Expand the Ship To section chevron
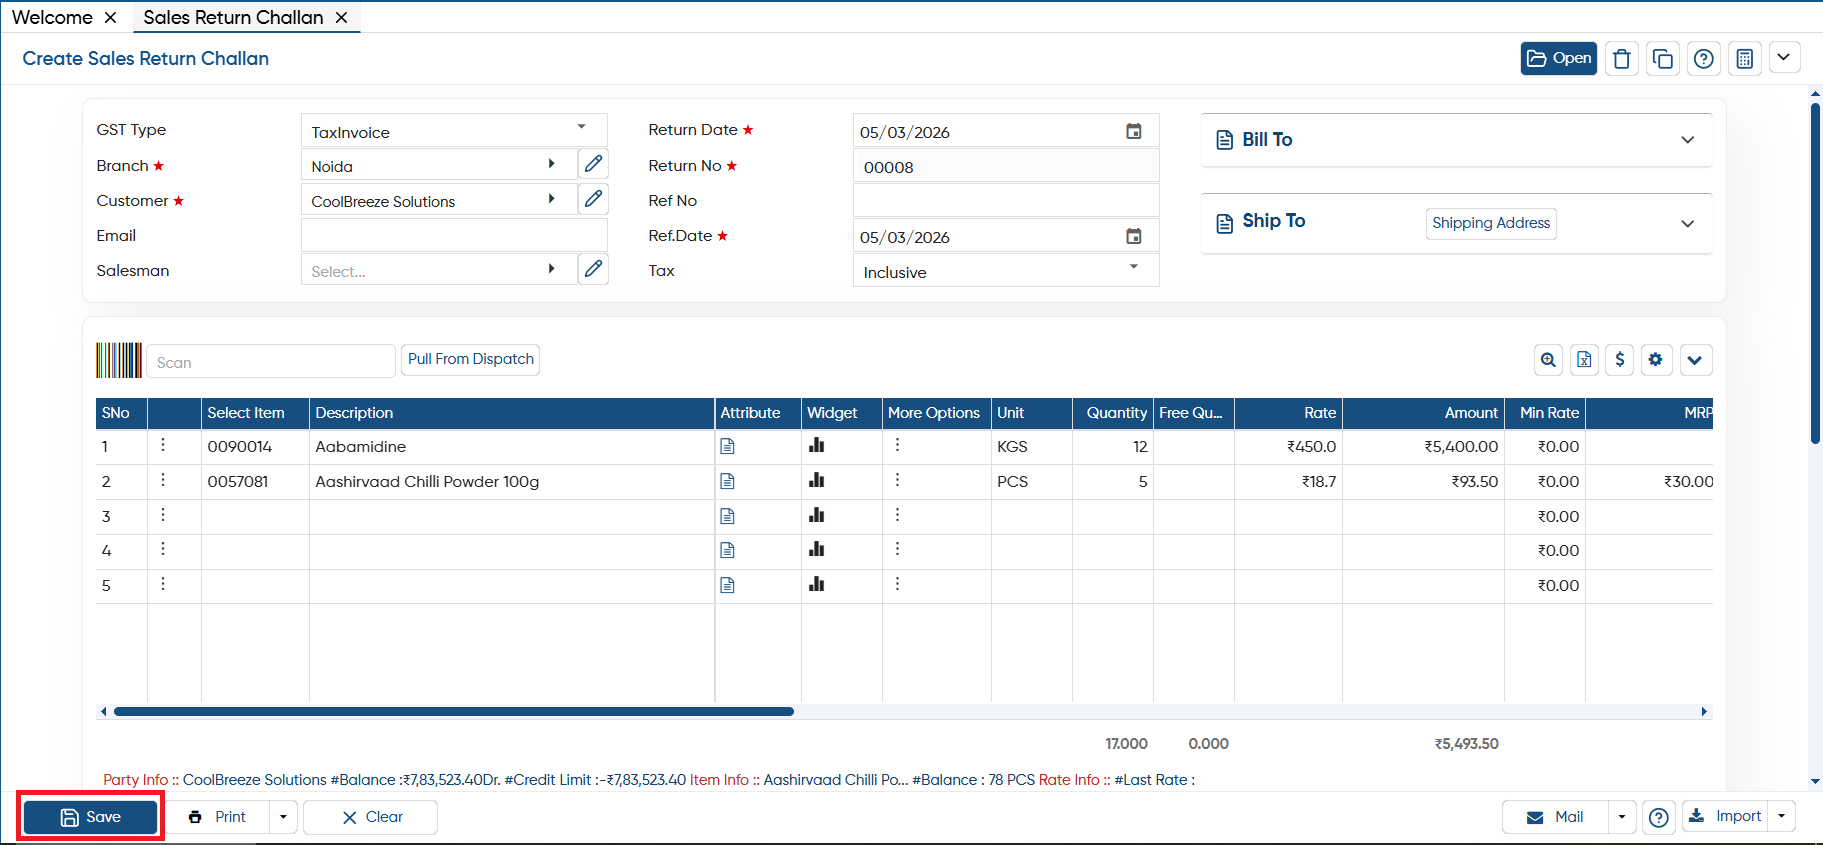Viewport: 1823px width, 845px height. coord(1688,224)
